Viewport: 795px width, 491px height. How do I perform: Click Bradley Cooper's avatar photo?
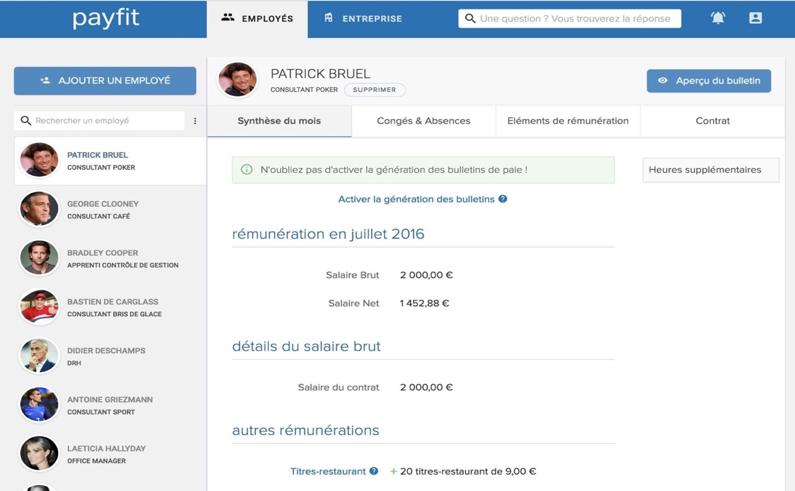click(x=39, y=258)
